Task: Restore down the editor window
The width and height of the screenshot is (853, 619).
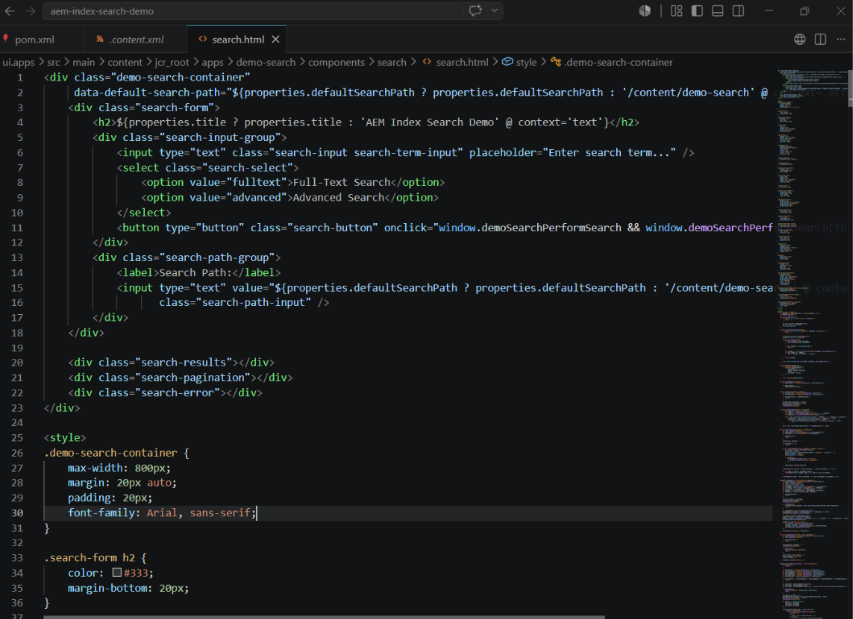Action: coord(805,10)
